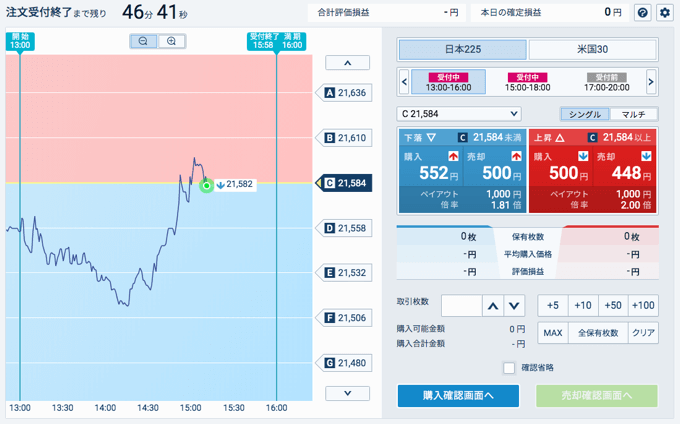This screenshot has height=424, width=680.
Task: Switch to シングル mode
Action: click(585, 114)
